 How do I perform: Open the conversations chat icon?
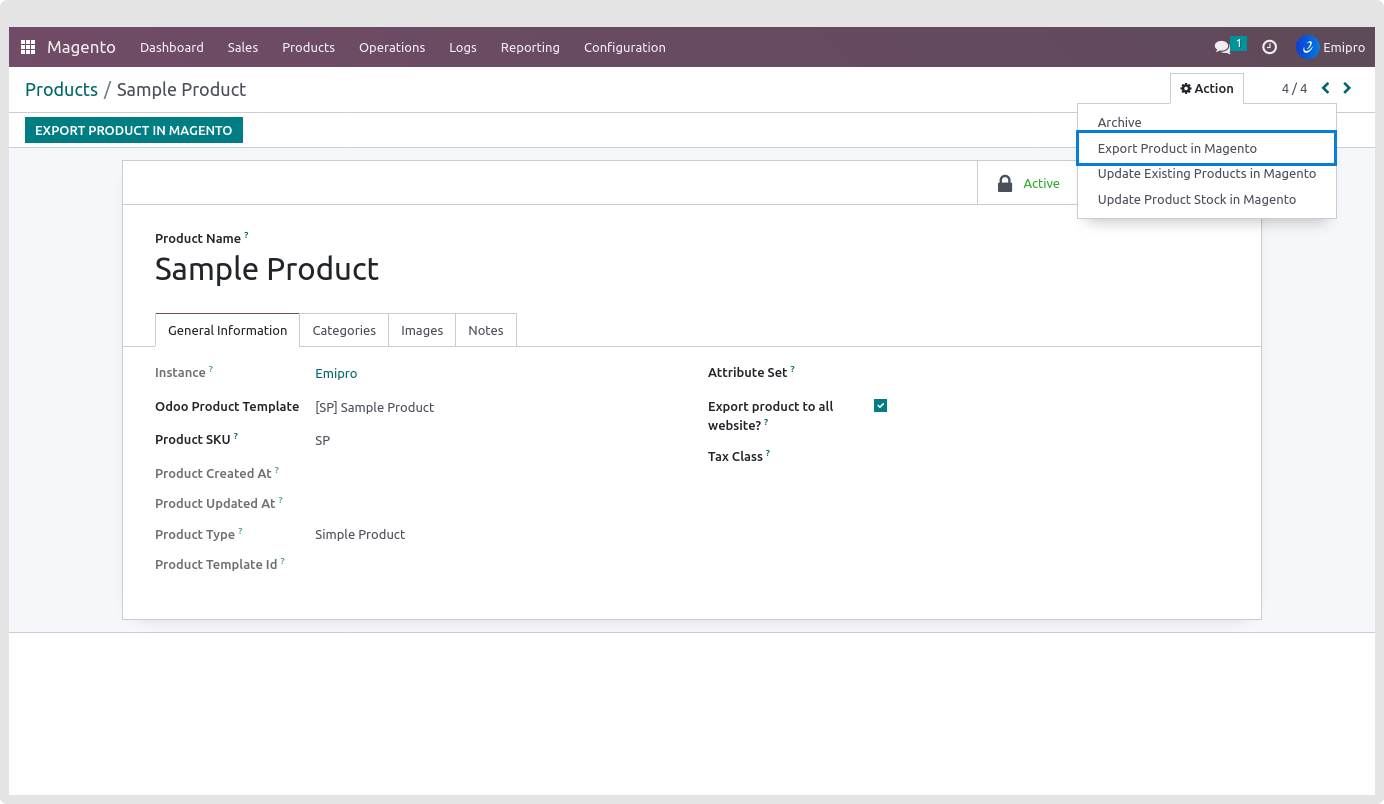coord(1222,47)
